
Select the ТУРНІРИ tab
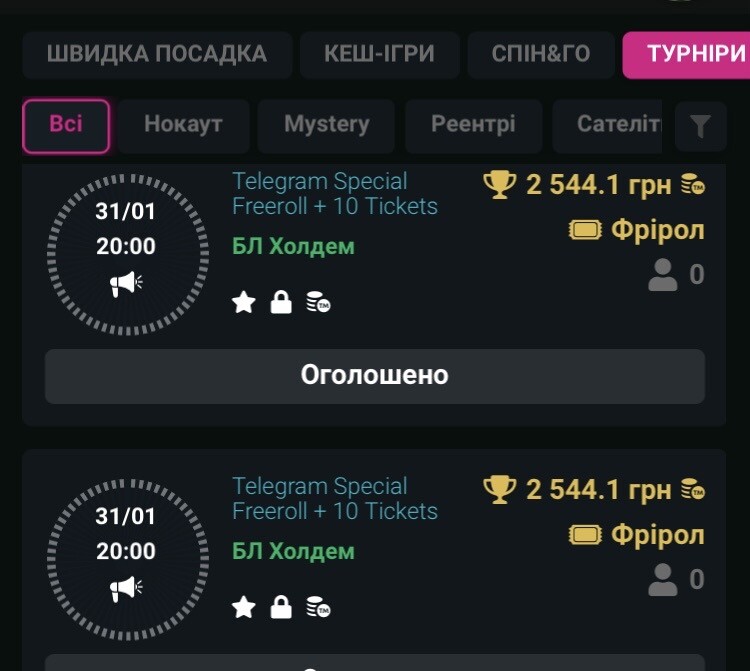[x=690, y=54]
